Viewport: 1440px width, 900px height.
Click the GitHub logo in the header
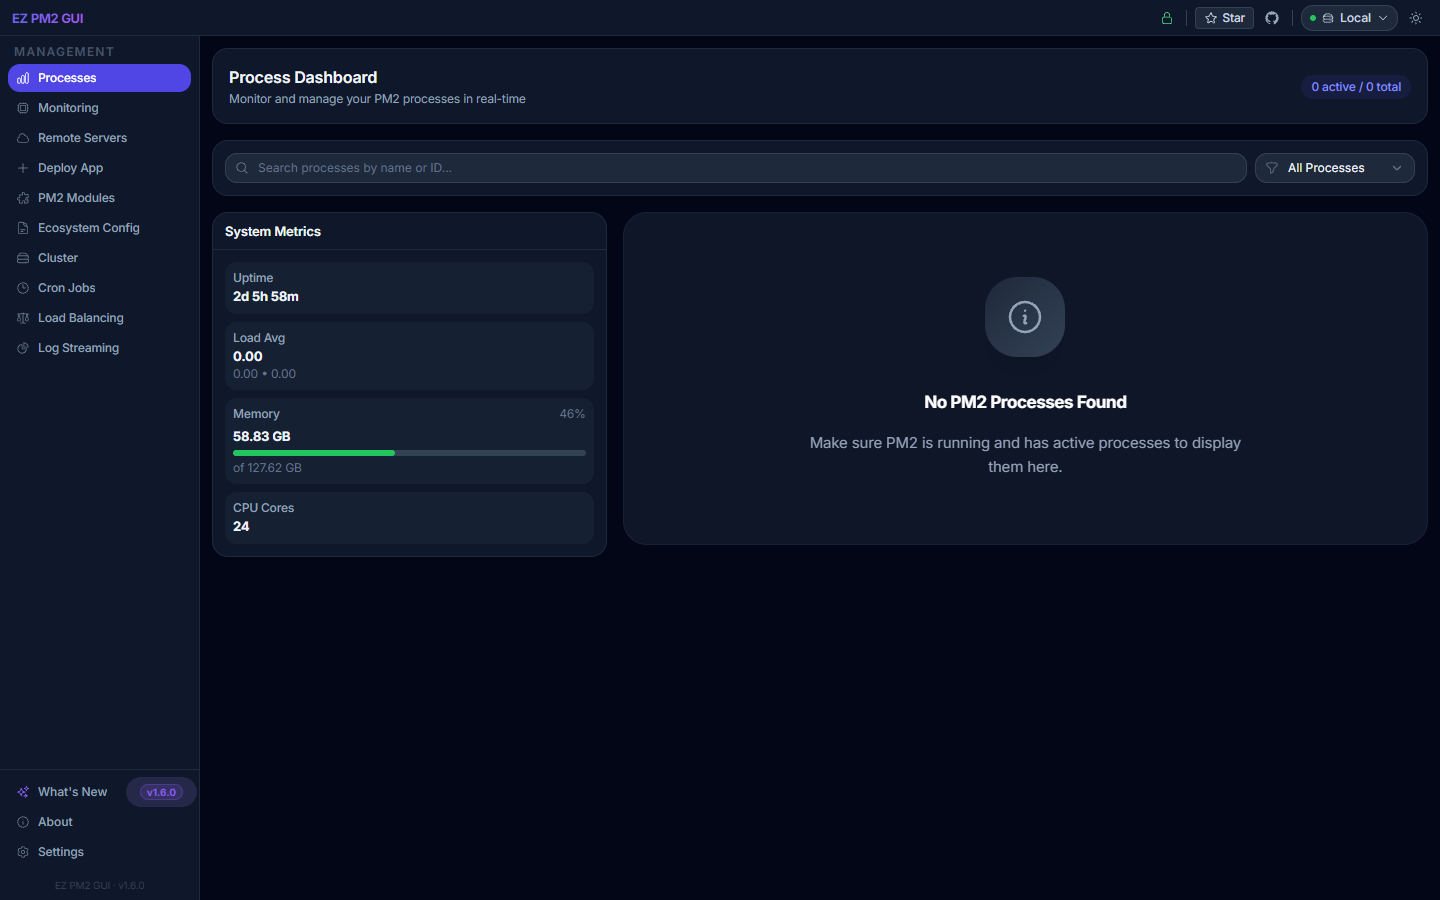tap(1271, 17)
